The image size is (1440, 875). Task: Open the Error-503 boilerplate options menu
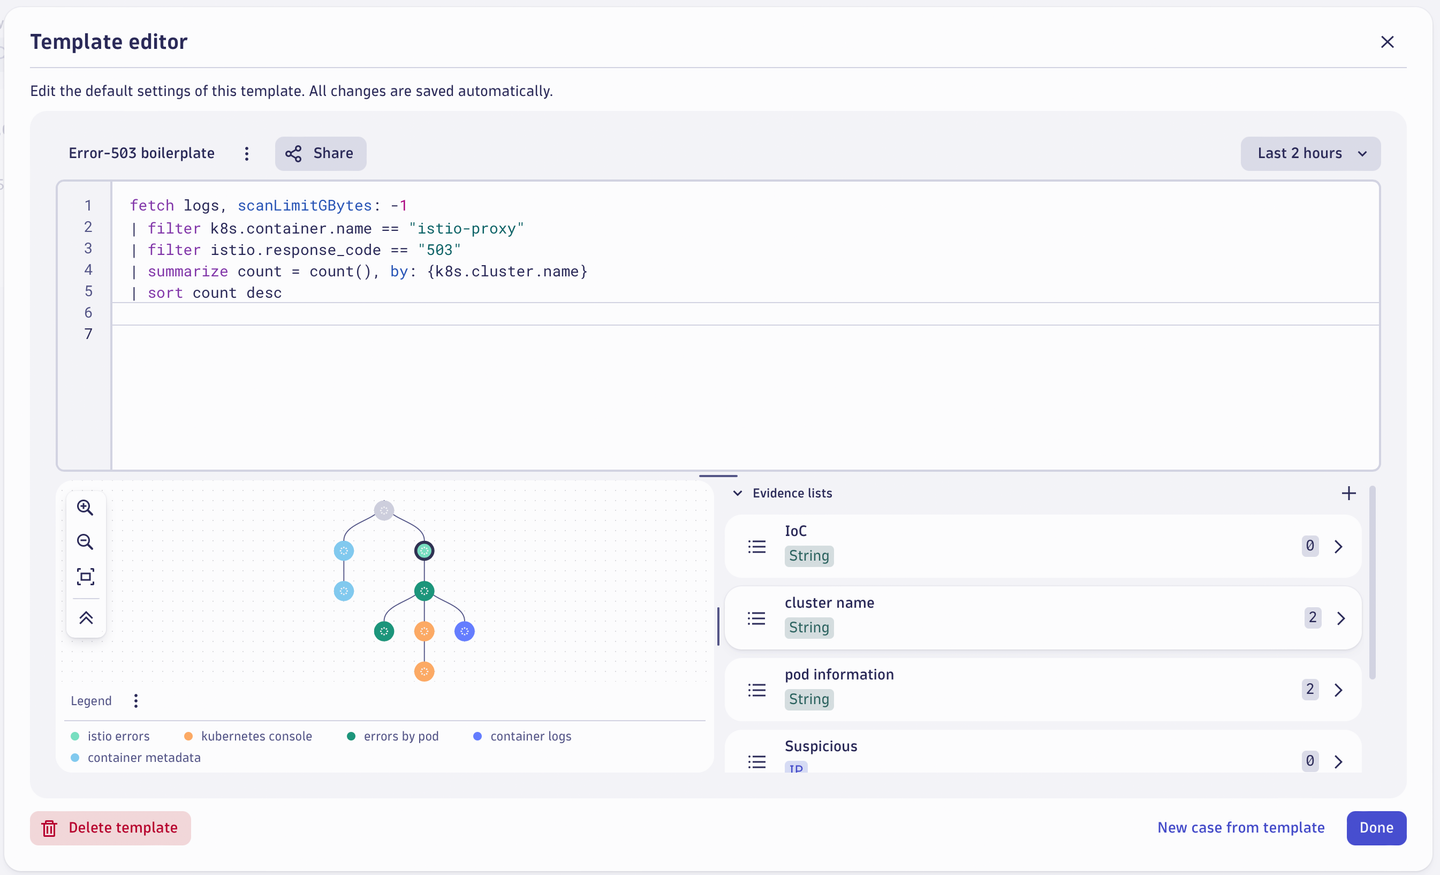[247, 153]
